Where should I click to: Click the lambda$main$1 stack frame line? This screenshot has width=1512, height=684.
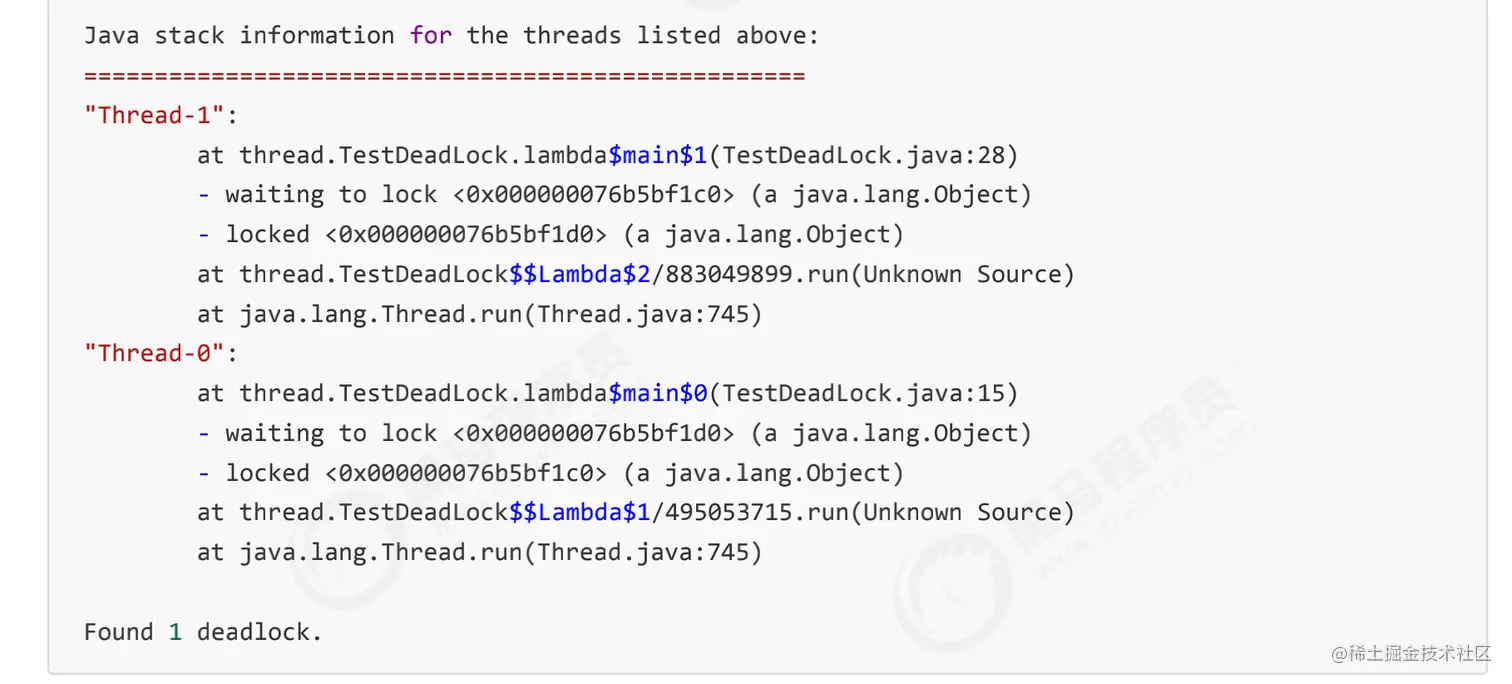pos(608,155)
